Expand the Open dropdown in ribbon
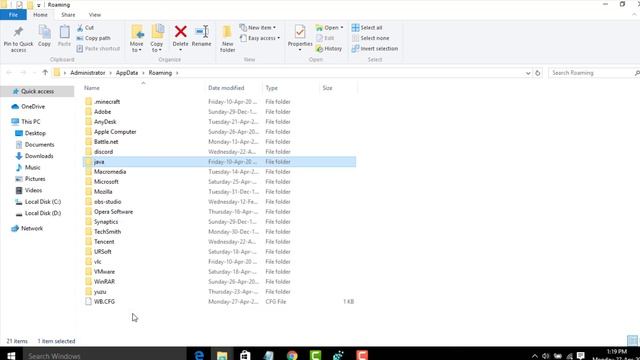The height and width of the screenshot is (360, 640). tap(329, 28)
